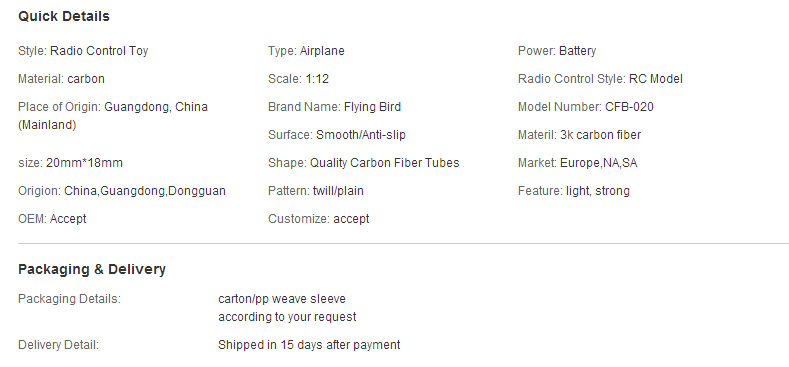This screenshot has width=789, height=367.
Task: Click Model Number CFB-020
Action: [x=586, y=107]
